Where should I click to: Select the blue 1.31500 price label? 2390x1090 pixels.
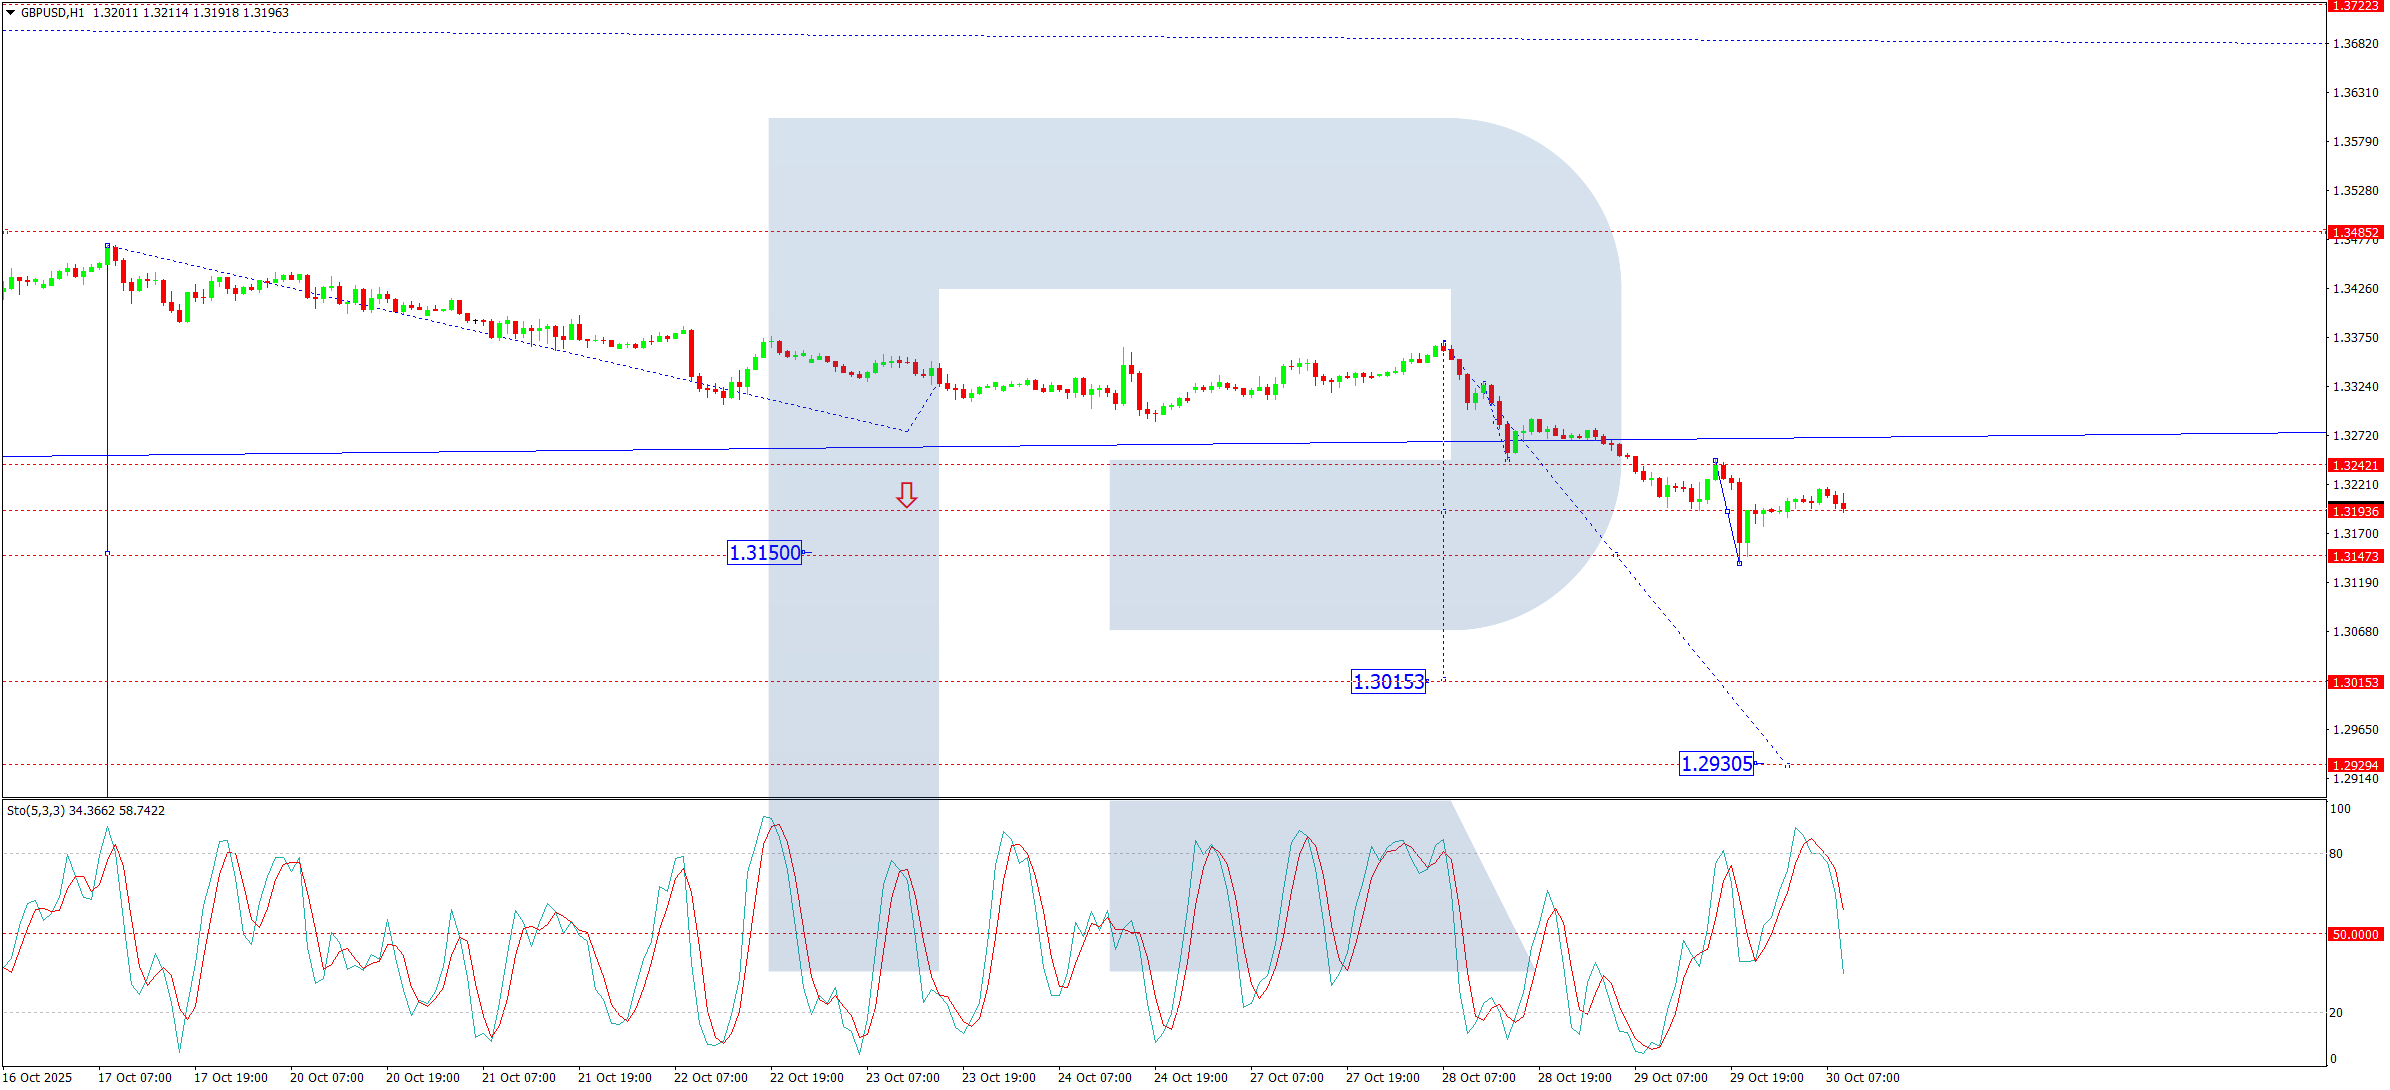tap(764, 553)
